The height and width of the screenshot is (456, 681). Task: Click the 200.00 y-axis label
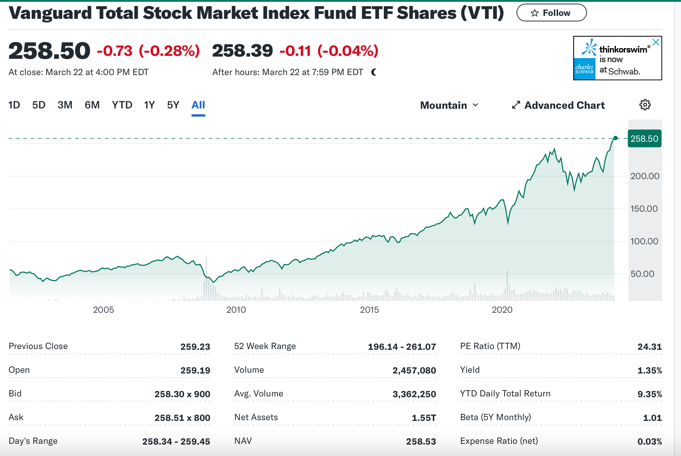pos(645,176)
